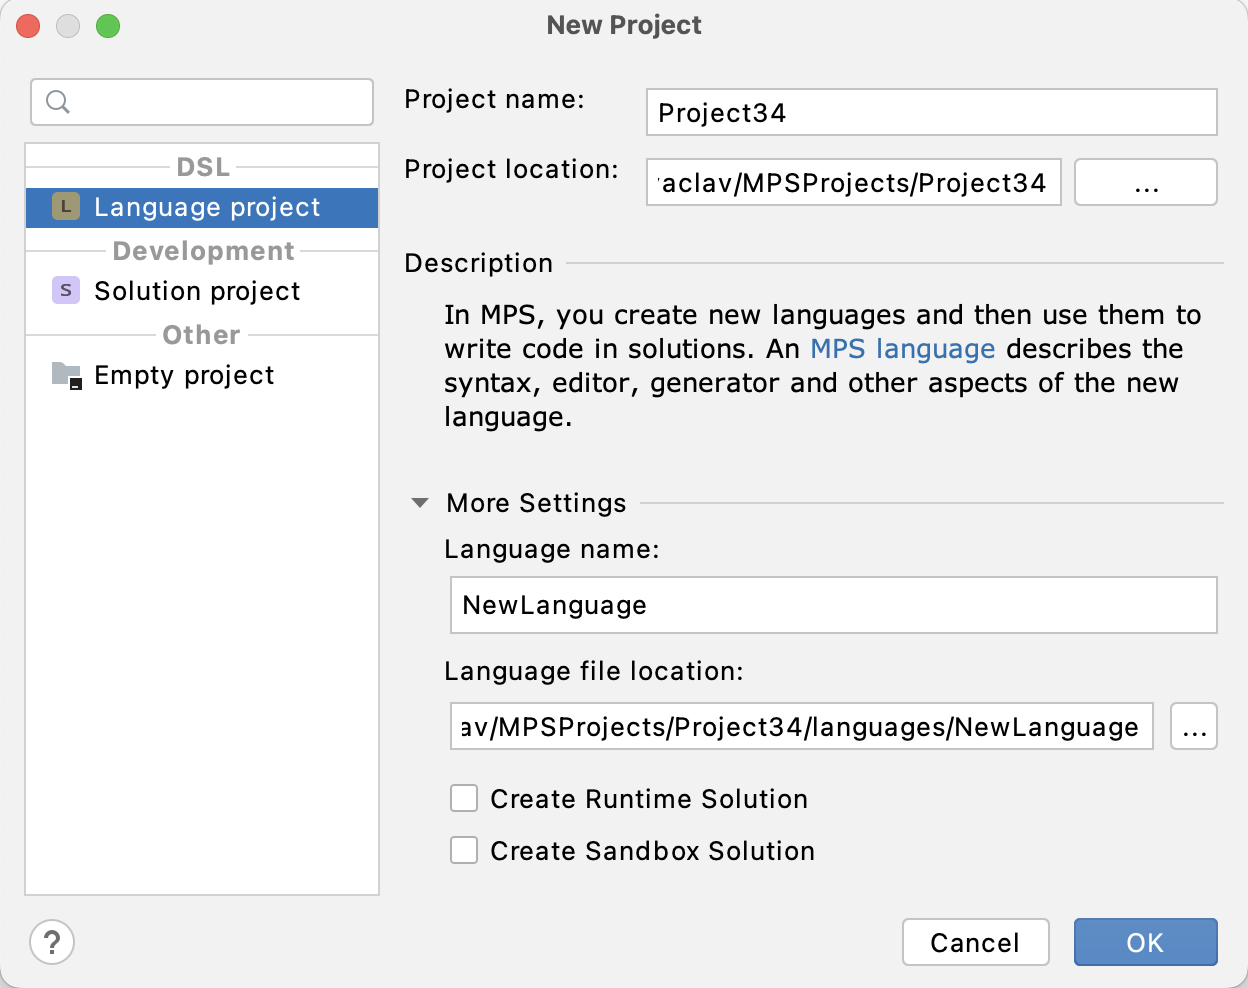
Task: Open the MPS language link
Action: click(902, 349)
